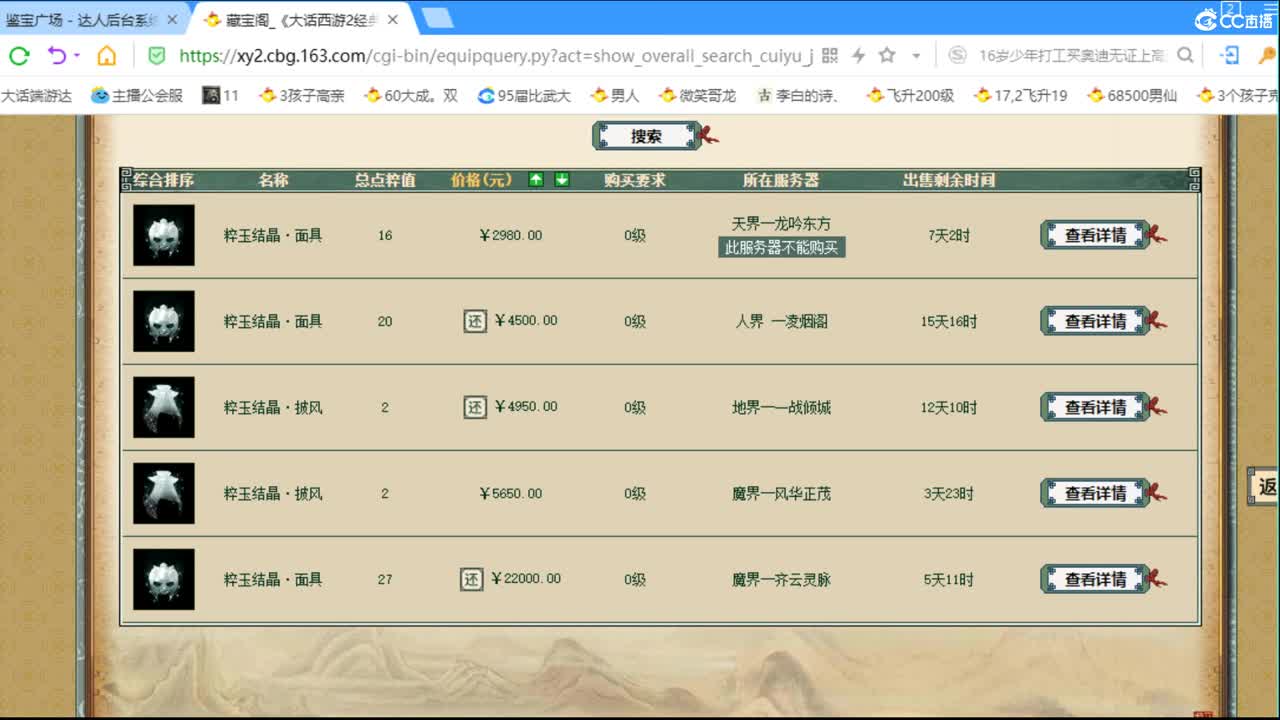Viewport: 1280px width, 720px height.
Task: Bookmark this page with the star icon
Action: 886,56
